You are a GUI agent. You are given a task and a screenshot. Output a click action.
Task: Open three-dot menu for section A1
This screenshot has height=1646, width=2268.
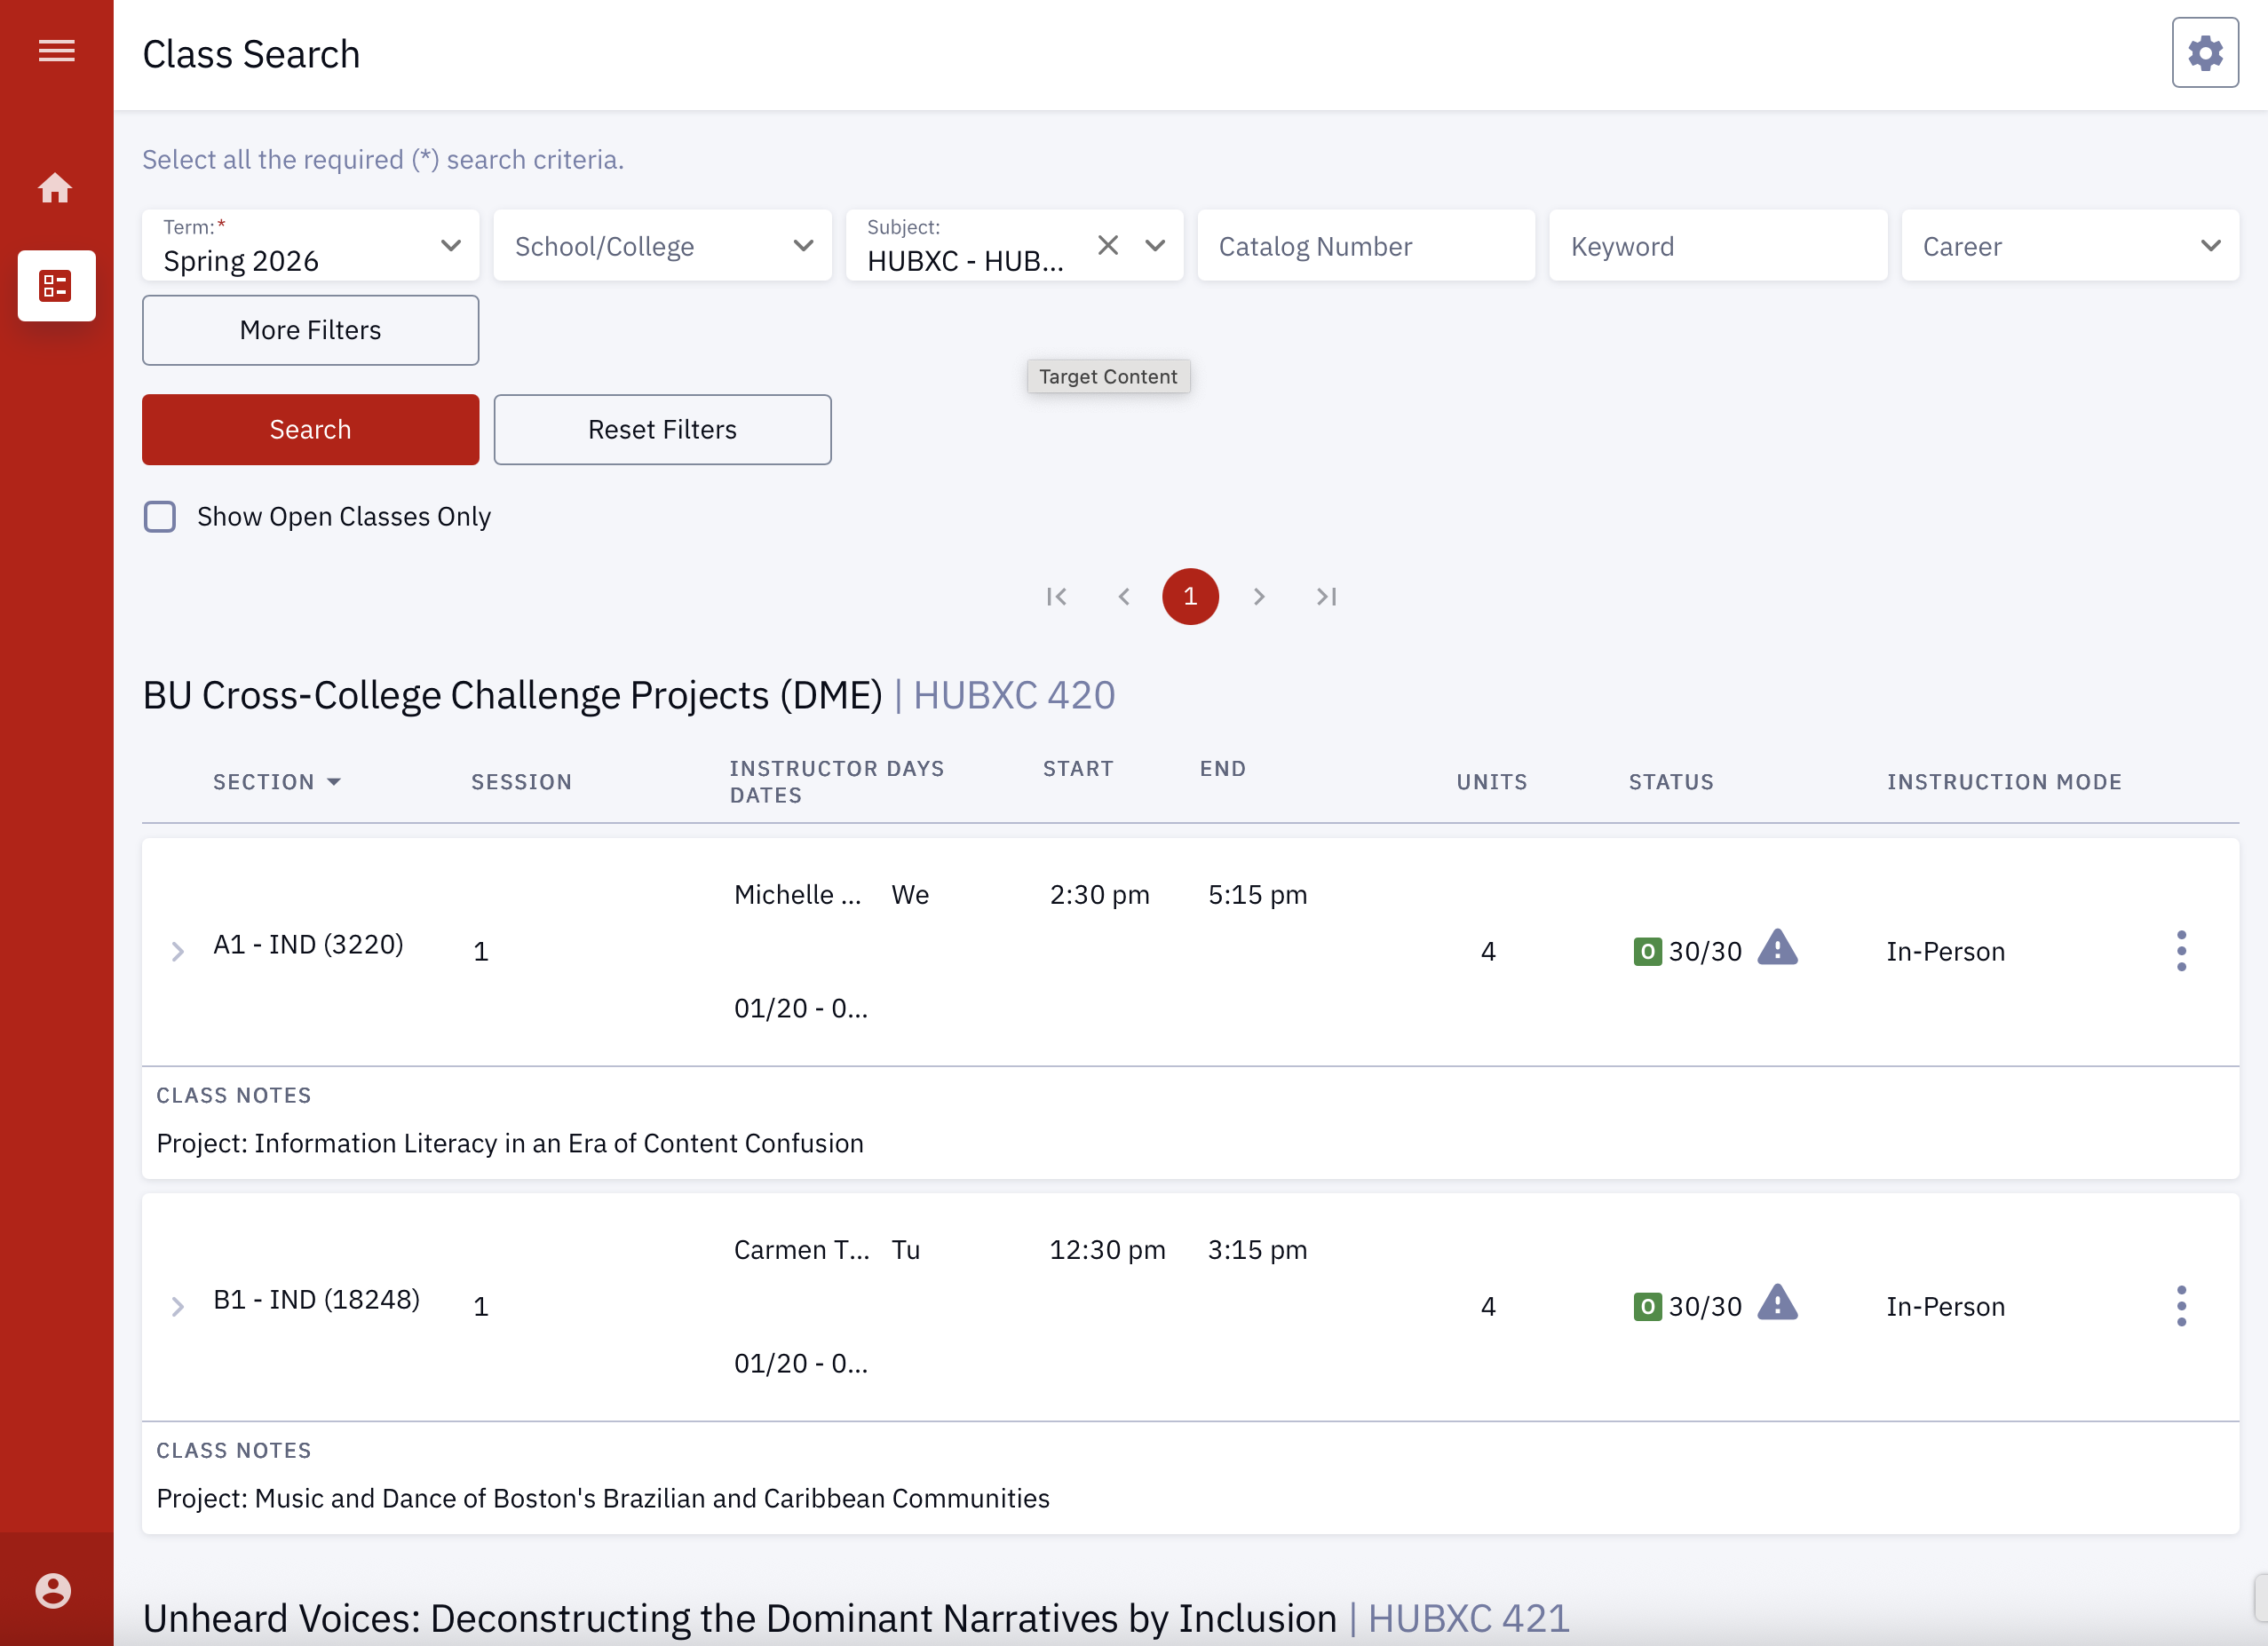pos(2181,950)
